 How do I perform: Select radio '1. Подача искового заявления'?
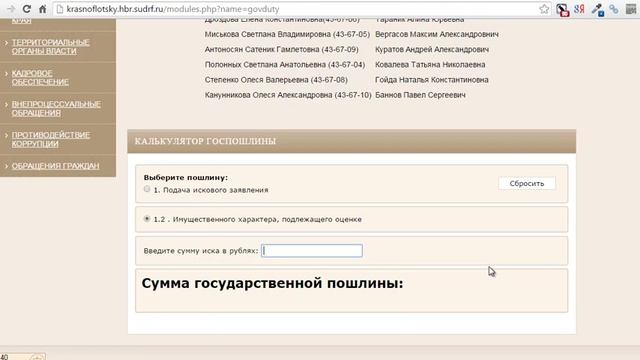(x=147, y=189)
